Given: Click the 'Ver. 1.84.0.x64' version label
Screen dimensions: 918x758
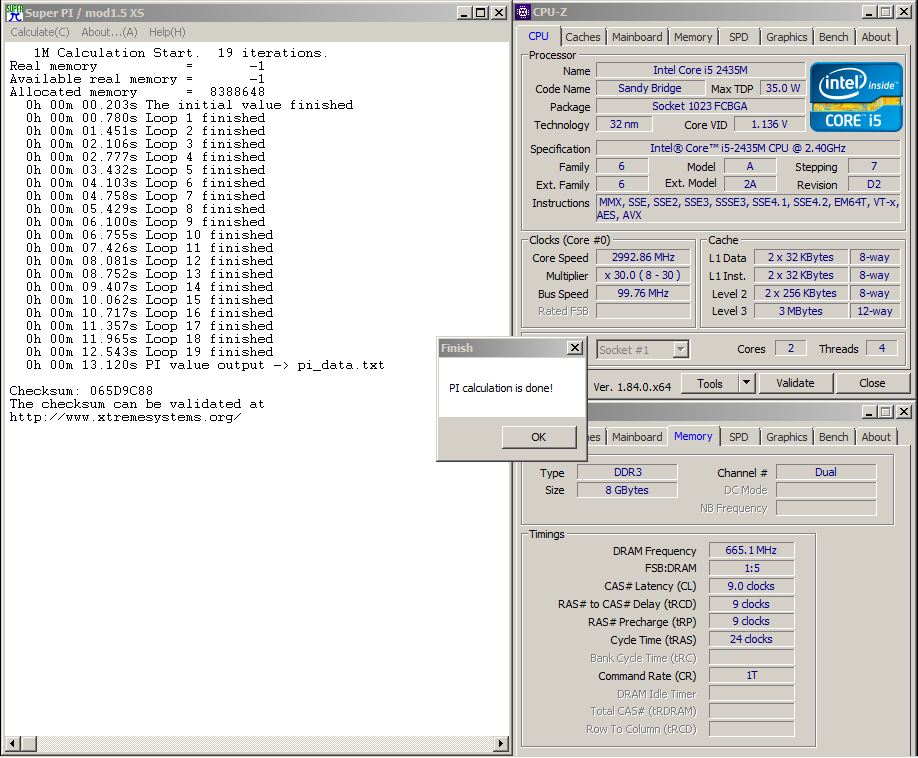Looking at the screenshot, I should [x=632, y=387].
